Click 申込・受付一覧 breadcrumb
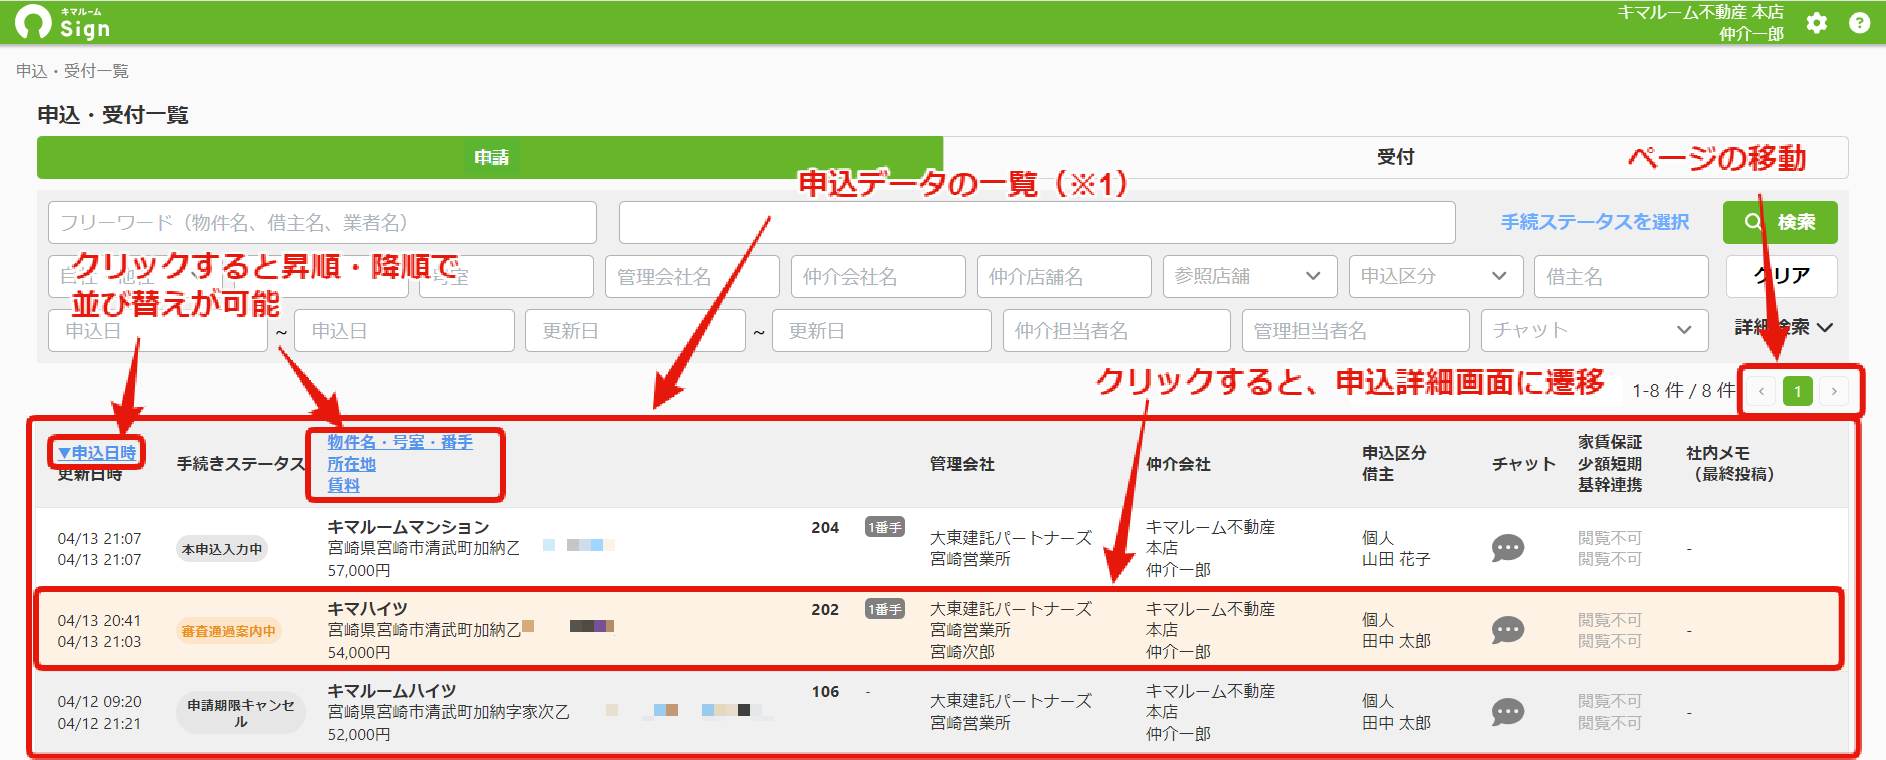The height and width of the screenshot is (760, 1886). click(x=72, y=71)
